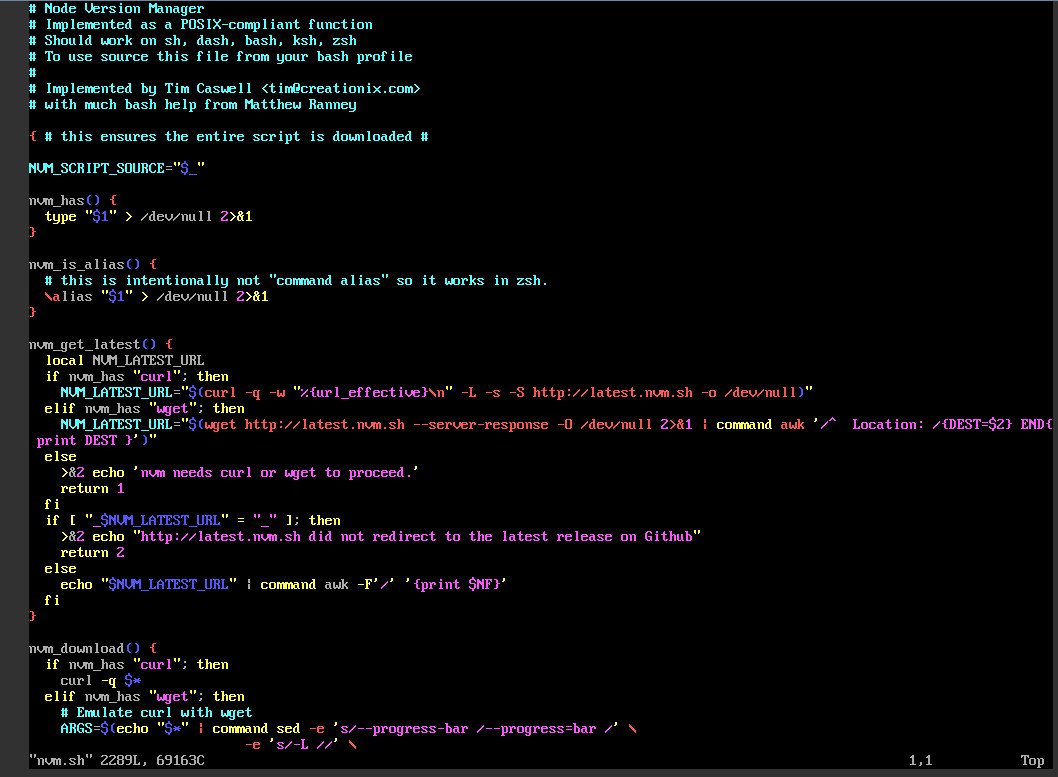The height and width of the screenshot is (777, 1058).
Task: Click the "return 2" statement
Action: (x=92, y=552)
